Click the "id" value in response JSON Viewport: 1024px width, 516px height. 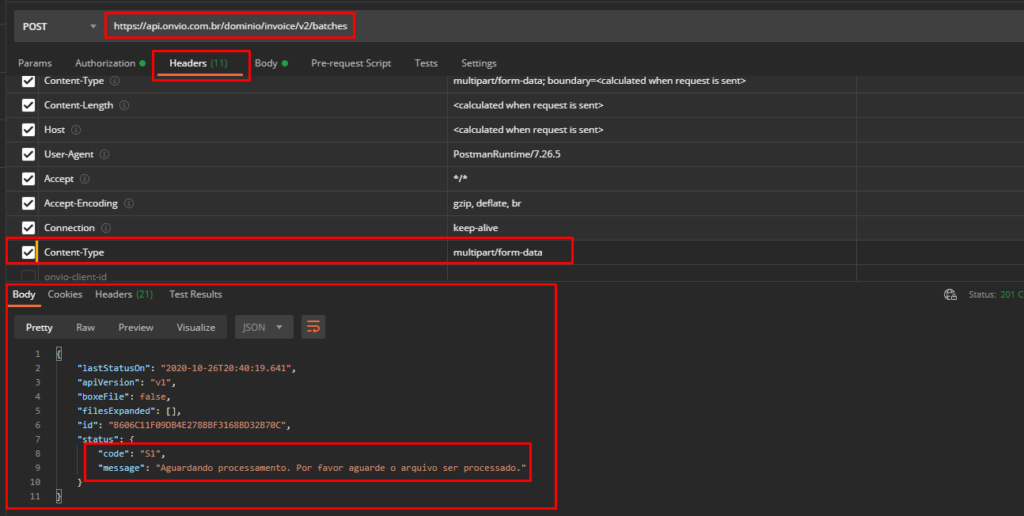pos(198,425)
